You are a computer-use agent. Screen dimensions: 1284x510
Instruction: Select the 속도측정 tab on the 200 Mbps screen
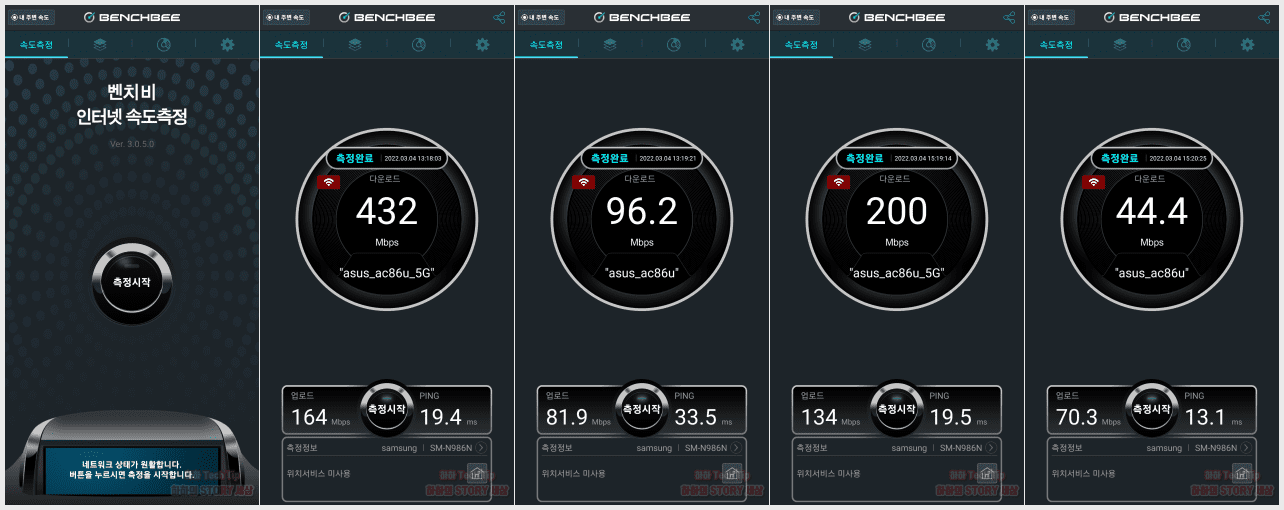802,45
